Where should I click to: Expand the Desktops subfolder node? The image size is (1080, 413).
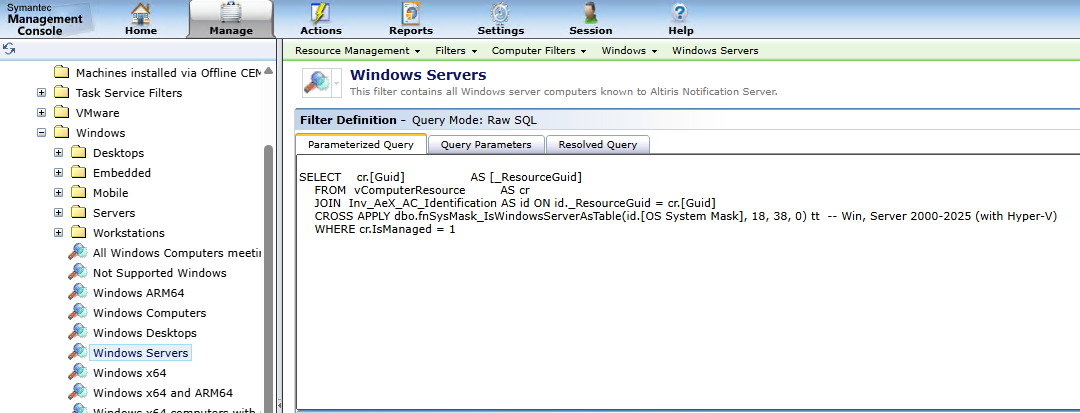coord(59,152)
